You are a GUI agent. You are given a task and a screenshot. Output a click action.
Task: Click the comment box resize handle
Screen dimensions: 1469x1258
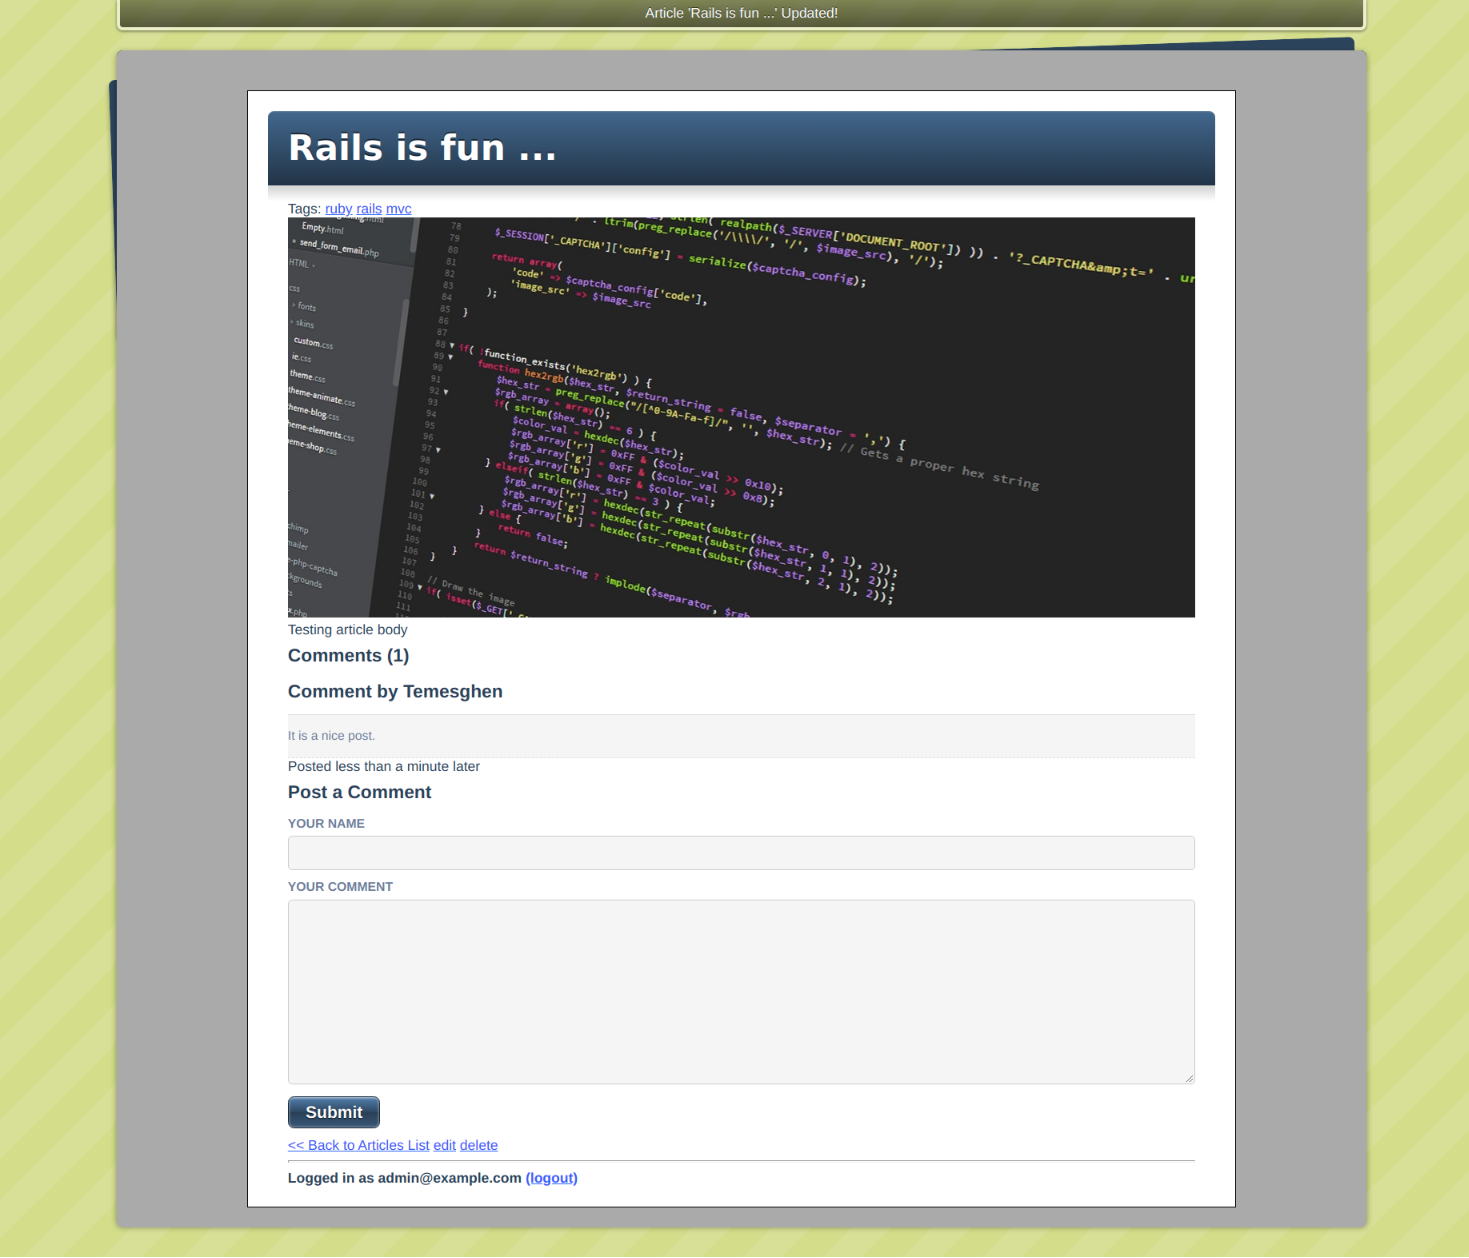click(1189, 1078)
